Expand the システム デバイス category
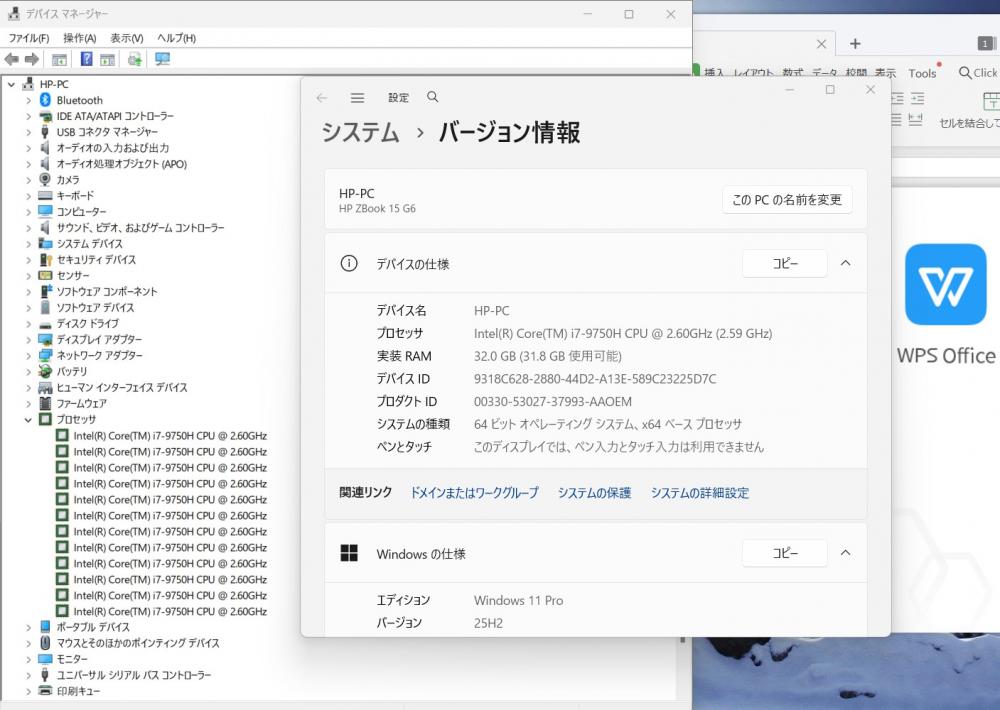1000x710 pixels. (x=28, y=244)
